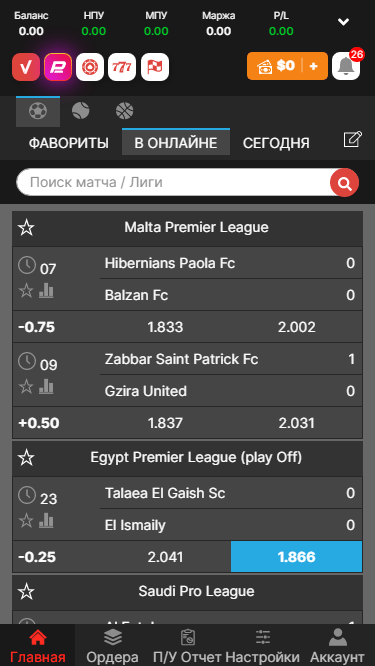
Task: Select the tennis ball sport icon
Action: coord(81,112)
